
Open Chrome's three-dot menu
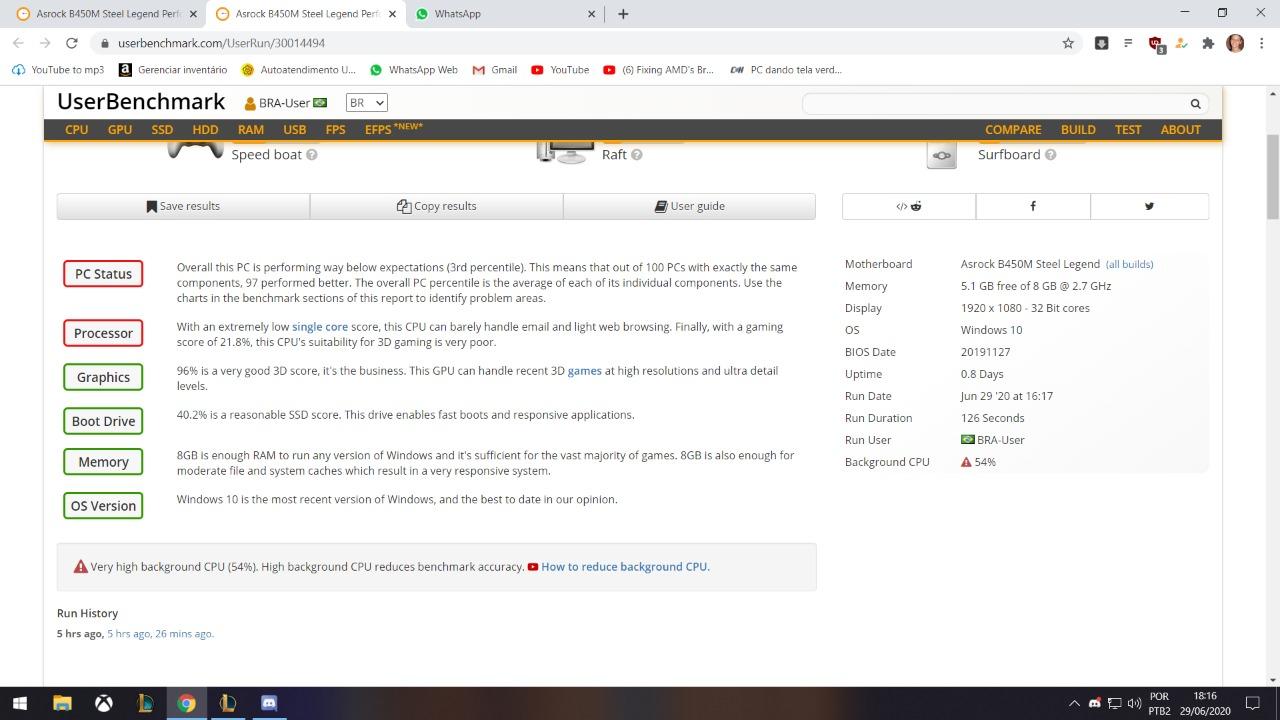(1262, 43)
